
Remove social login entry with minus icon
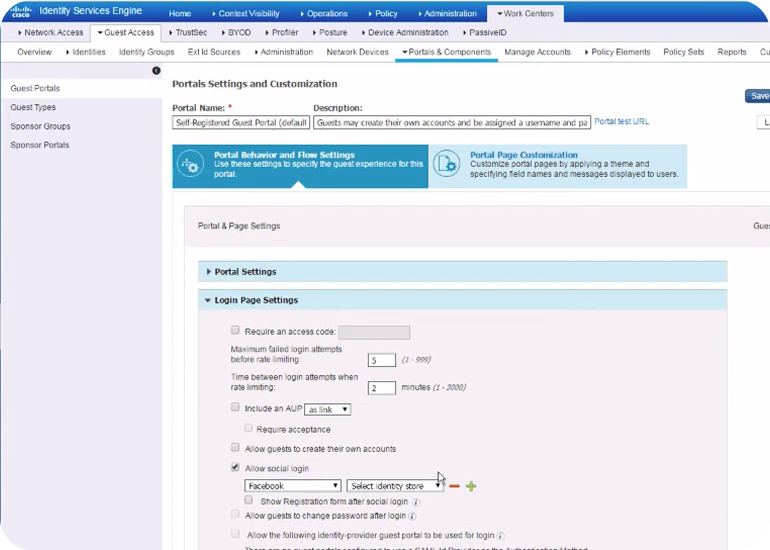454,486
